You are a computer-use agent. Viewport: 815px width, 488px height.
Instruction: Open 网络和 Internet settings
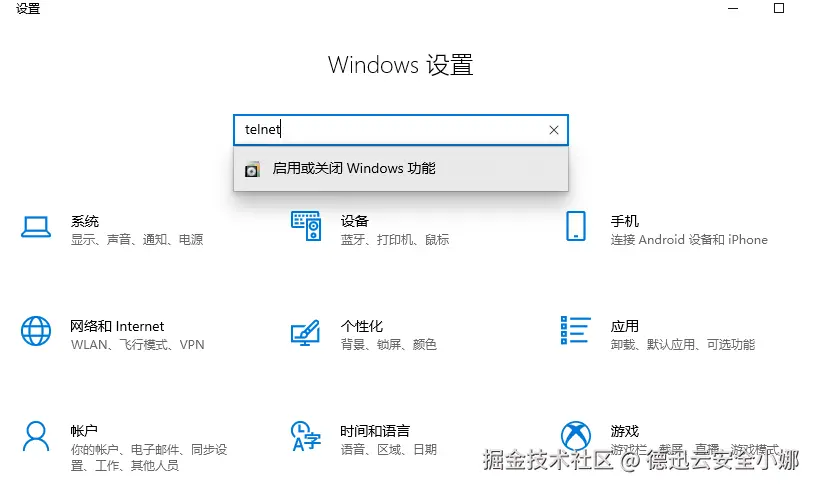pyautogui.click(x=112, y=335)
